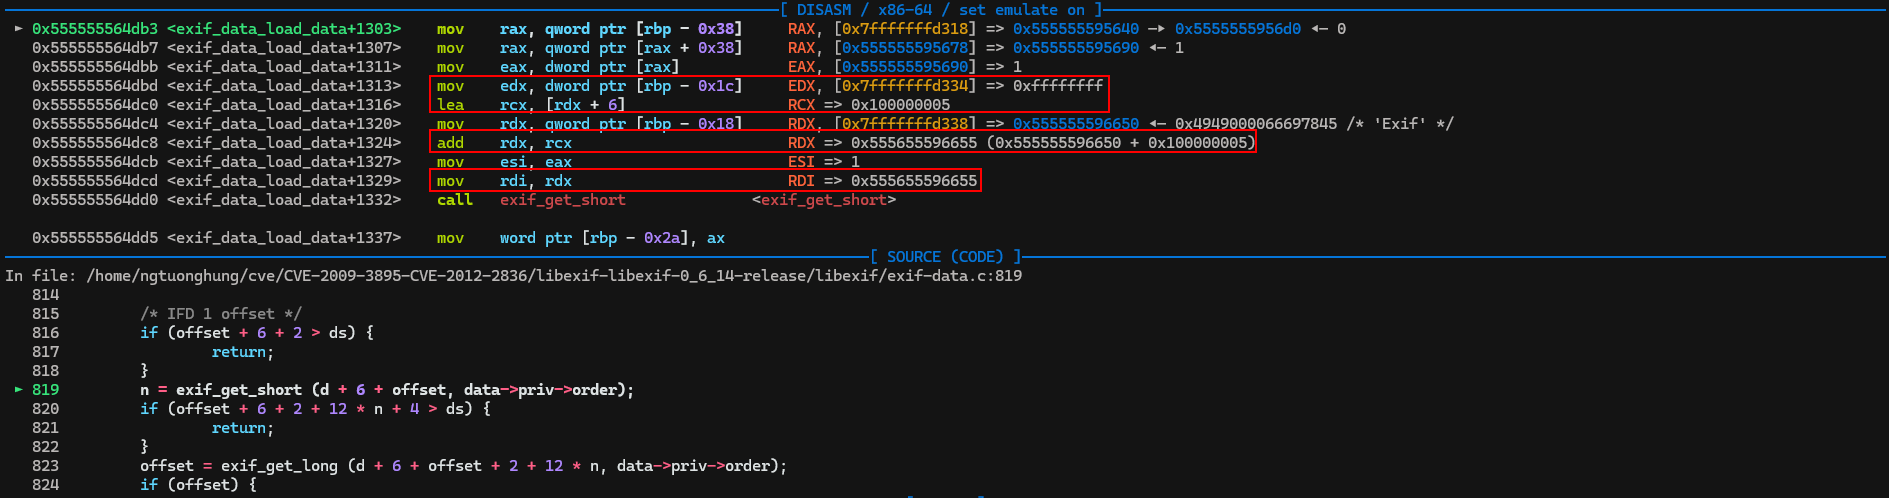1889x498 pixels.
Task: Select the EDX value 0xffffffff
Action: [1058, 86]
